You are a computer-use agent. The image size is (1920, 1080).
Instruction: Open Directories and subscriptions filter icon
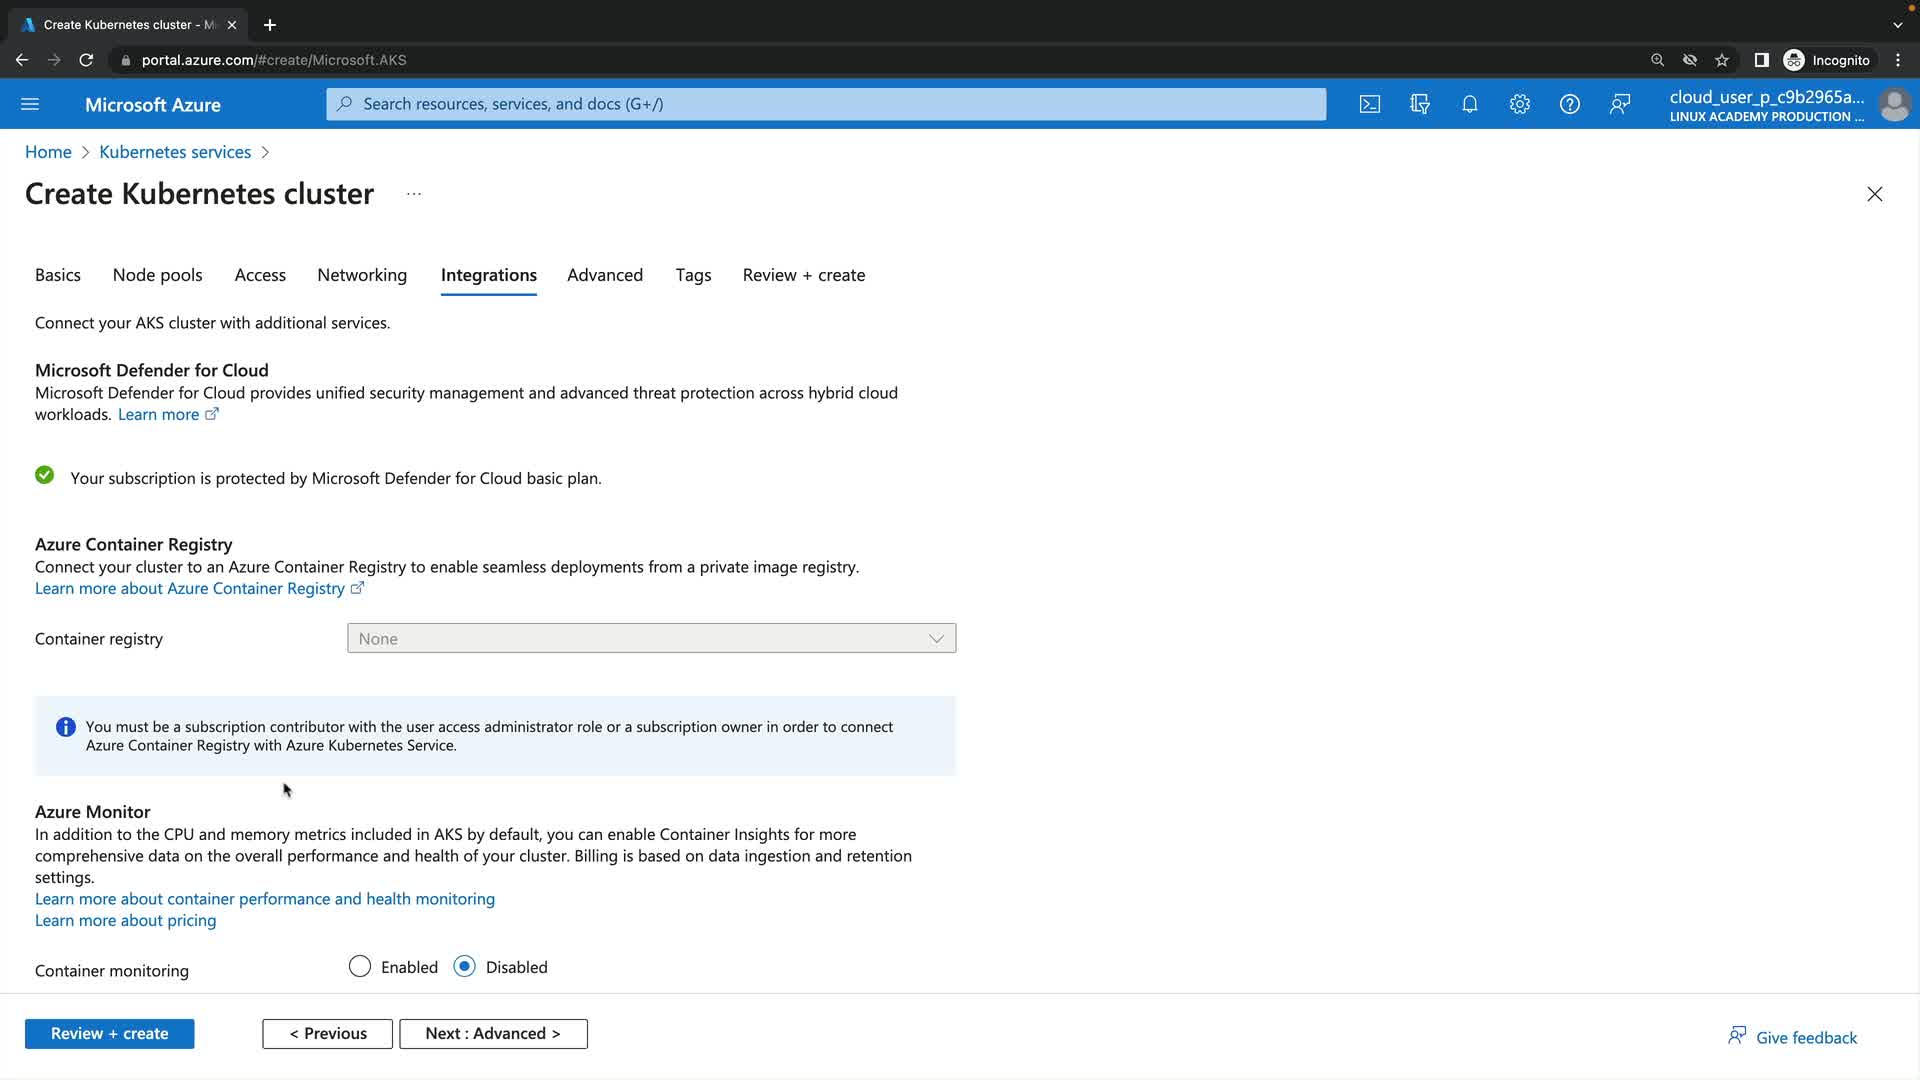pos(1420,104)
